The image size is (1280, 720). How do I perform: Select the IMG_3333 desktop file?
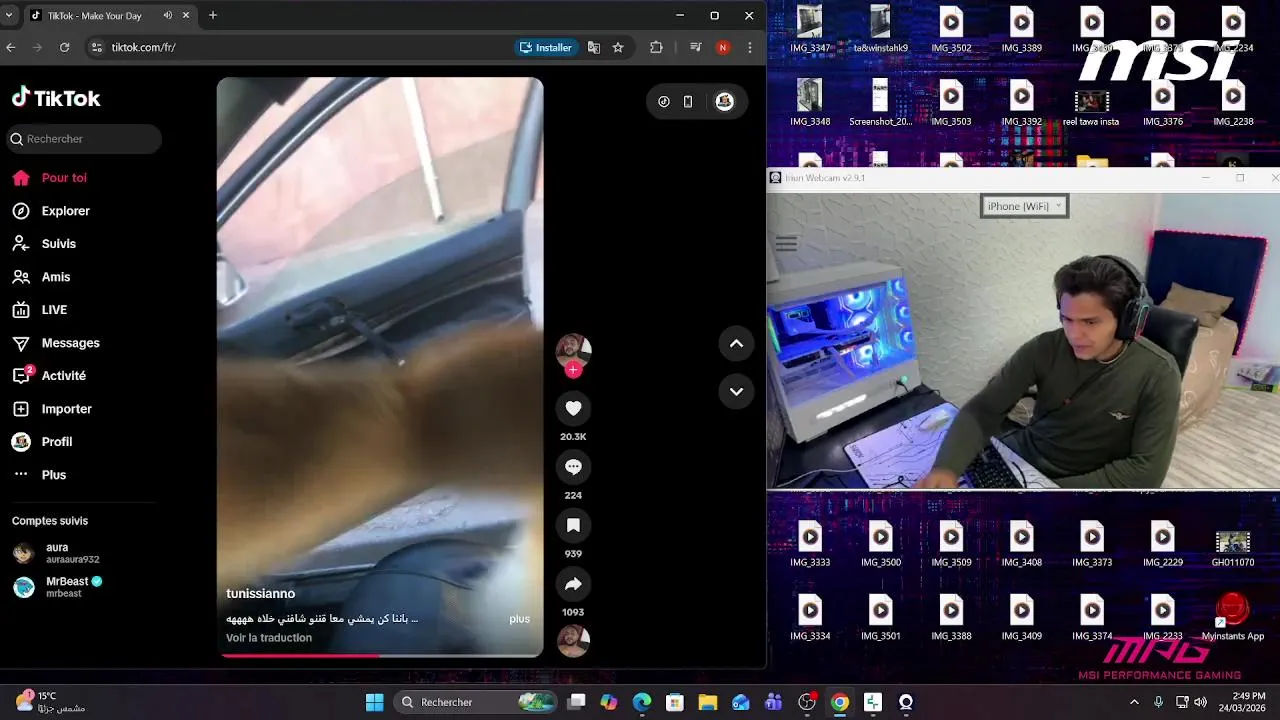point(810,545)
